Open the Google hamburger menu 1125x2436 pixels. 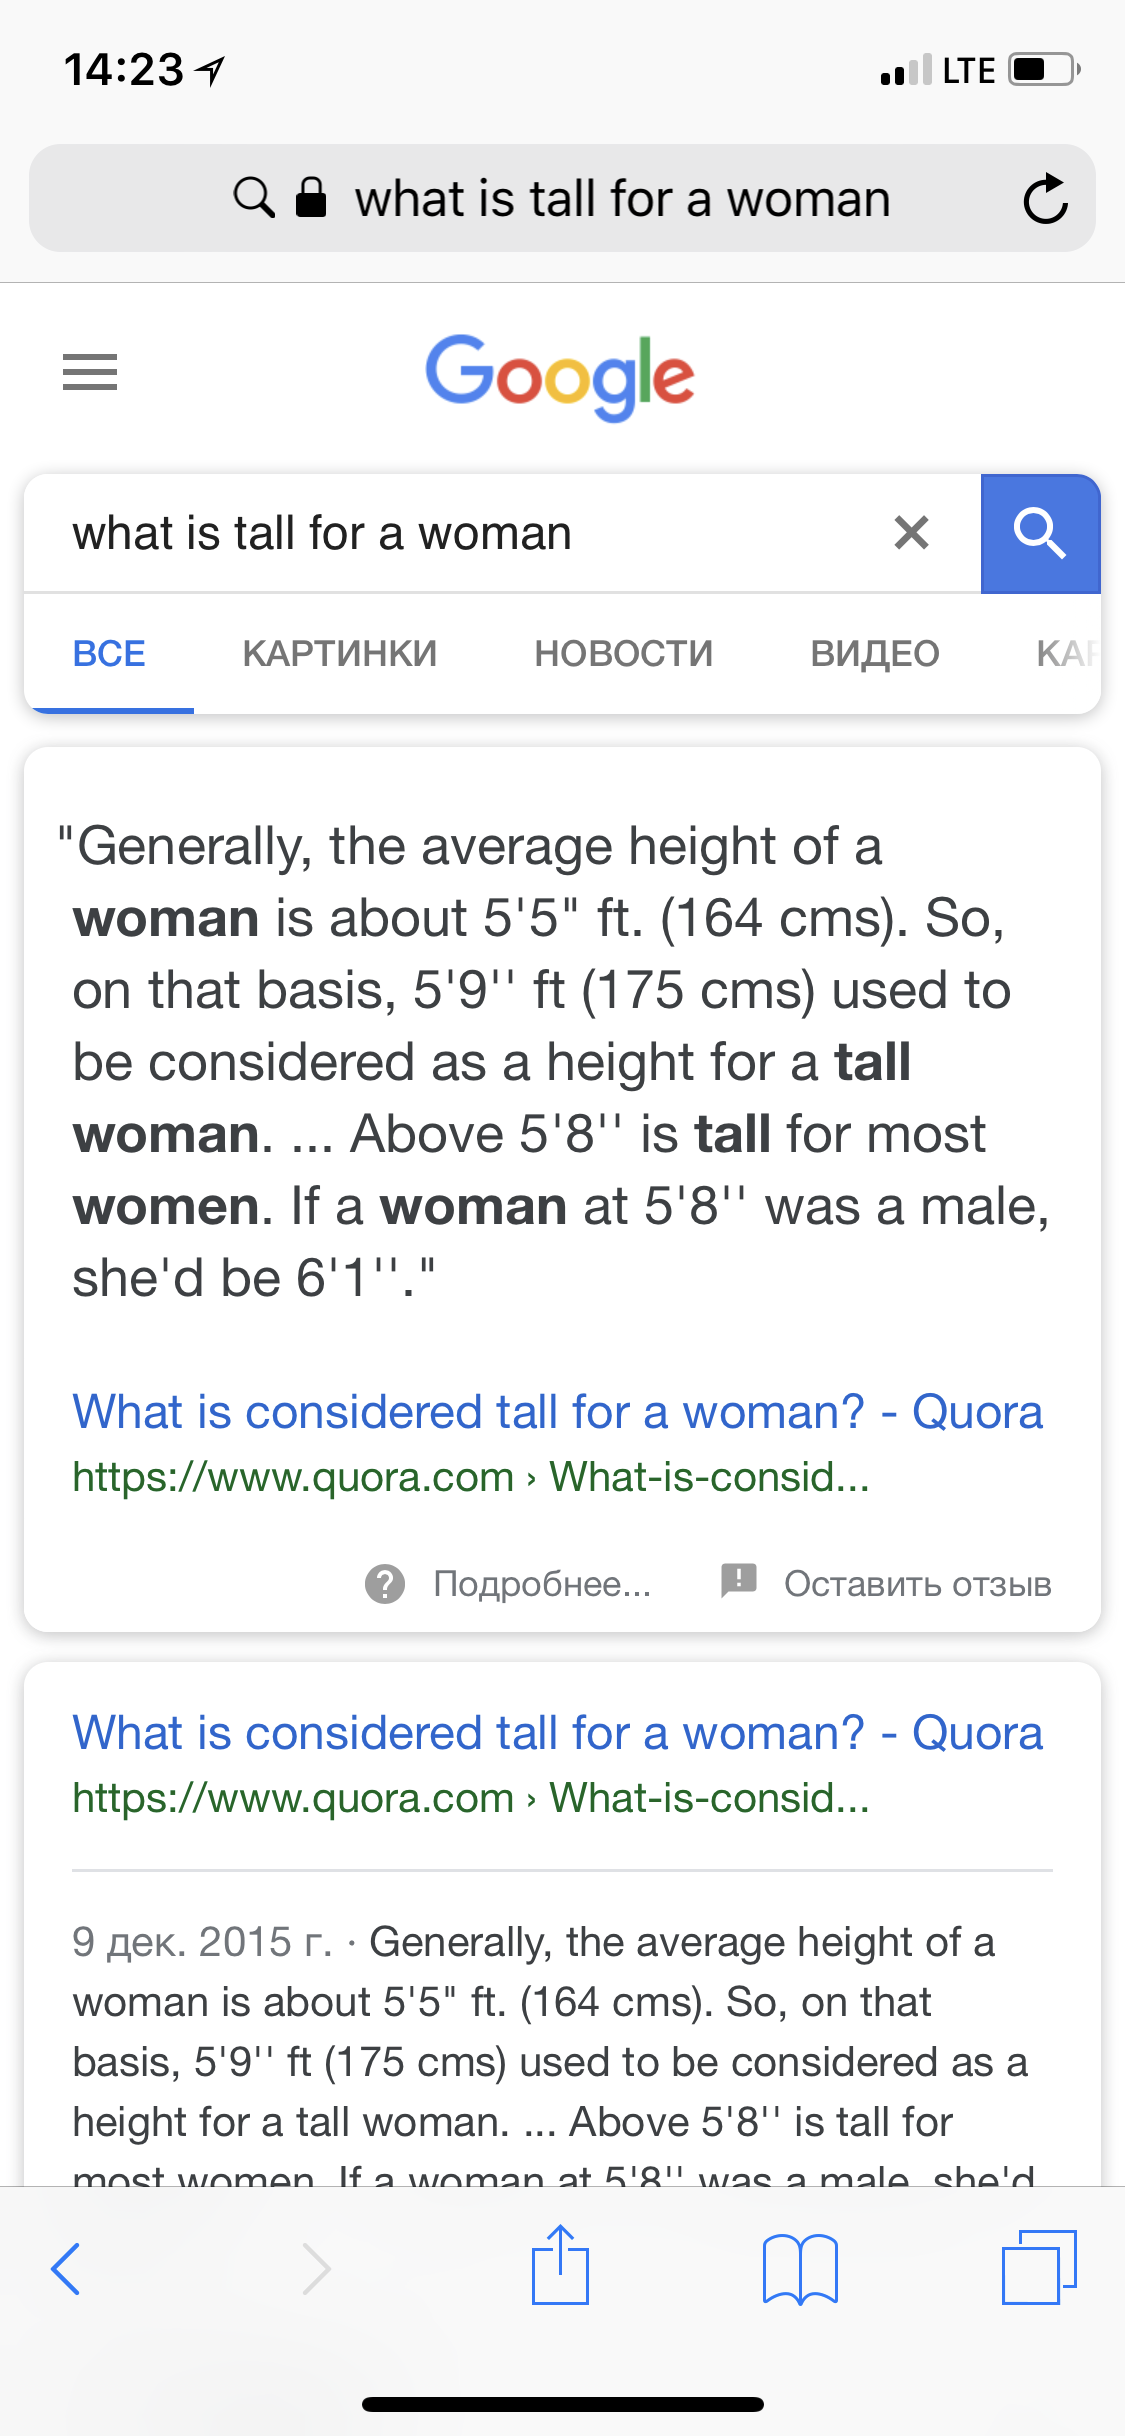pos(90,372)
